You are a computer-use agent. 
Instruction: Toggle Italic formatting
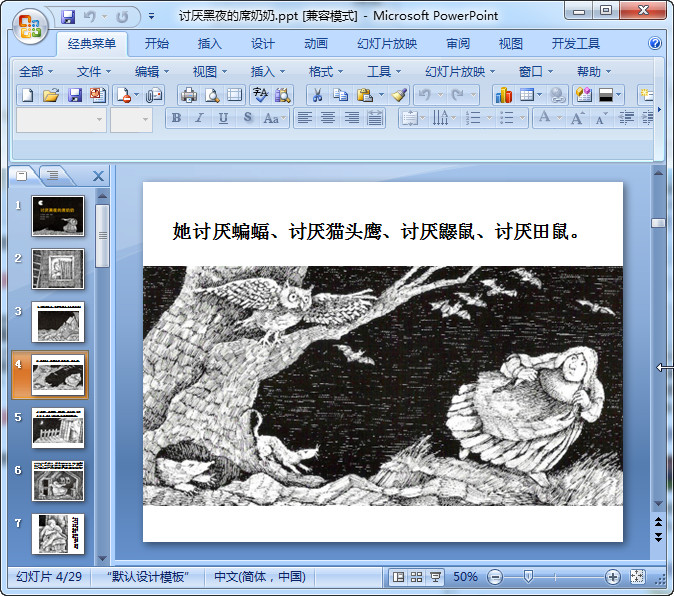(x=199, y=118)
